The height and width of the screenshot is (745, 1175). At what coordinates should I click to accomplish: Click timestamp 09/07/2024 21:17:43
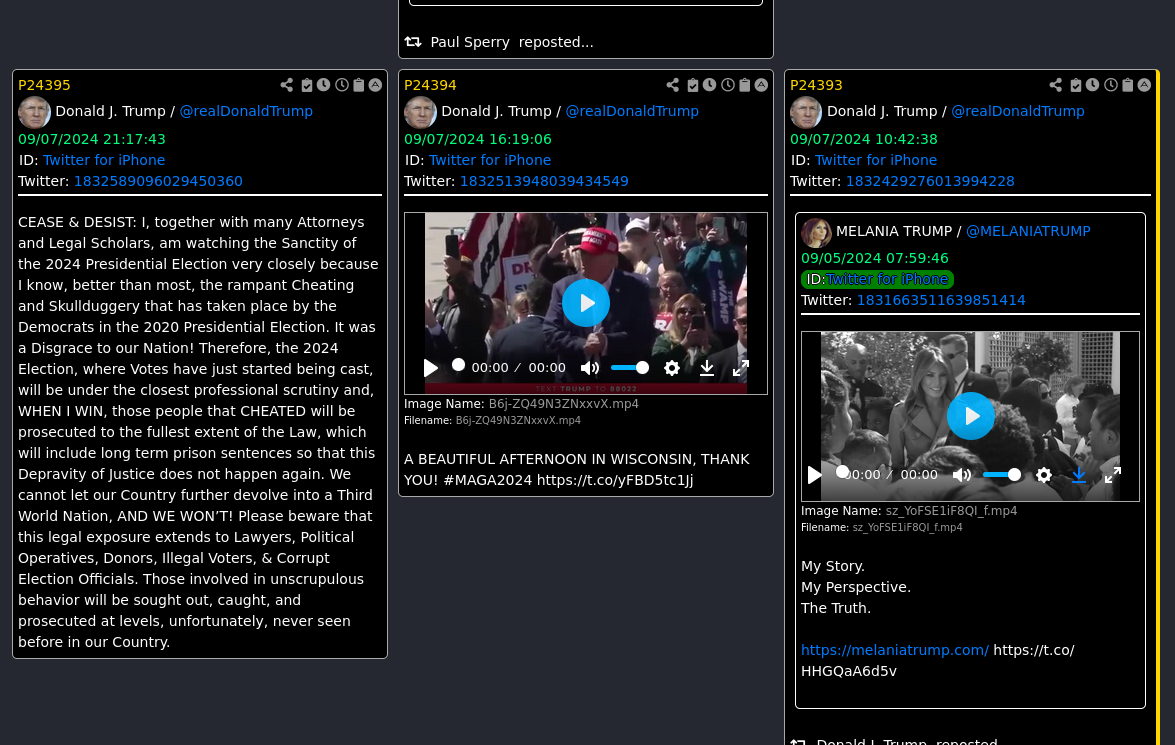point(92,139)
